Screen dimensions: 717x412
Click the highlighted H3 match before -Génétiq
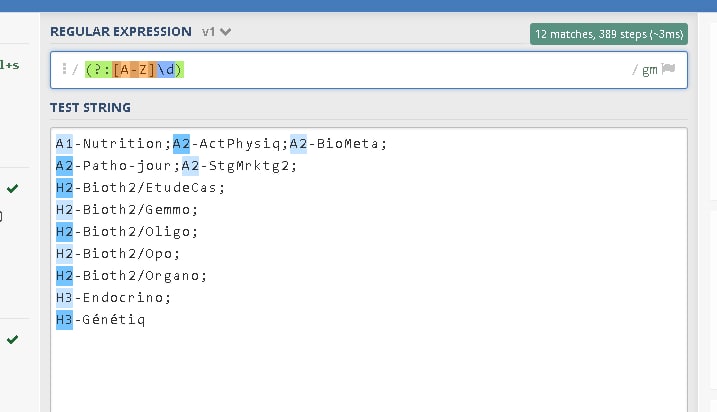[x=64, y=320]
